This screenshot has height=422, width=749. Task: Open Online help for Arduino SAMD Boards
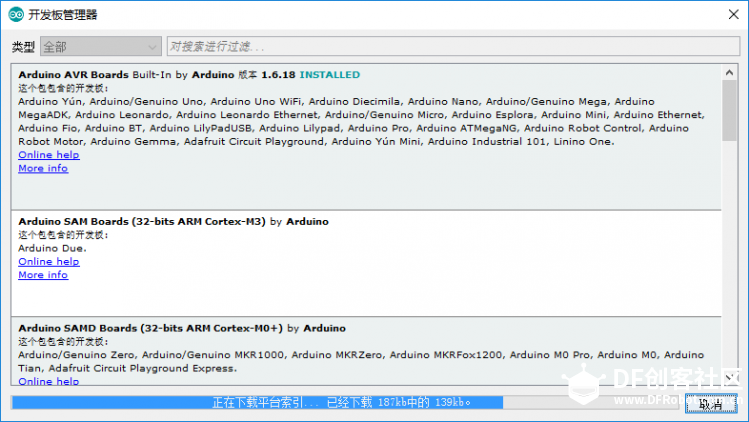(49, 381)
